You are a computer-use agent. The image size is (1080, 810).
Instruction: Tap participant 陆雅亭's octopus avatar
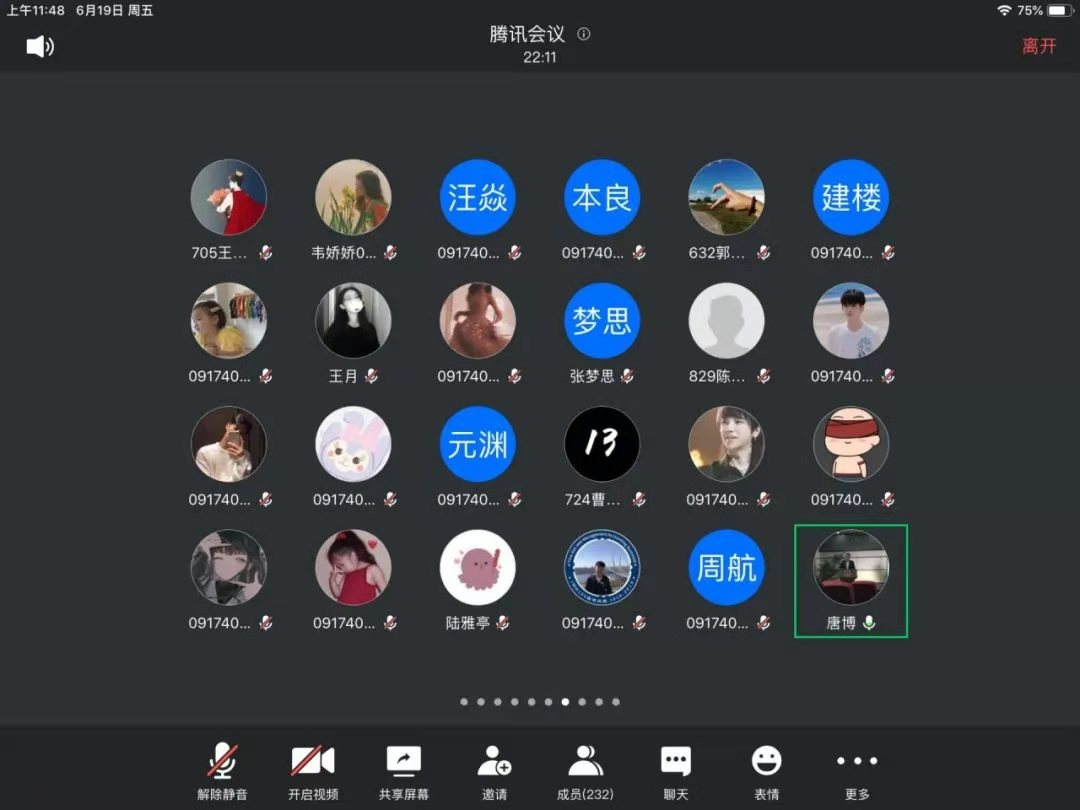[x=478, y=567]
